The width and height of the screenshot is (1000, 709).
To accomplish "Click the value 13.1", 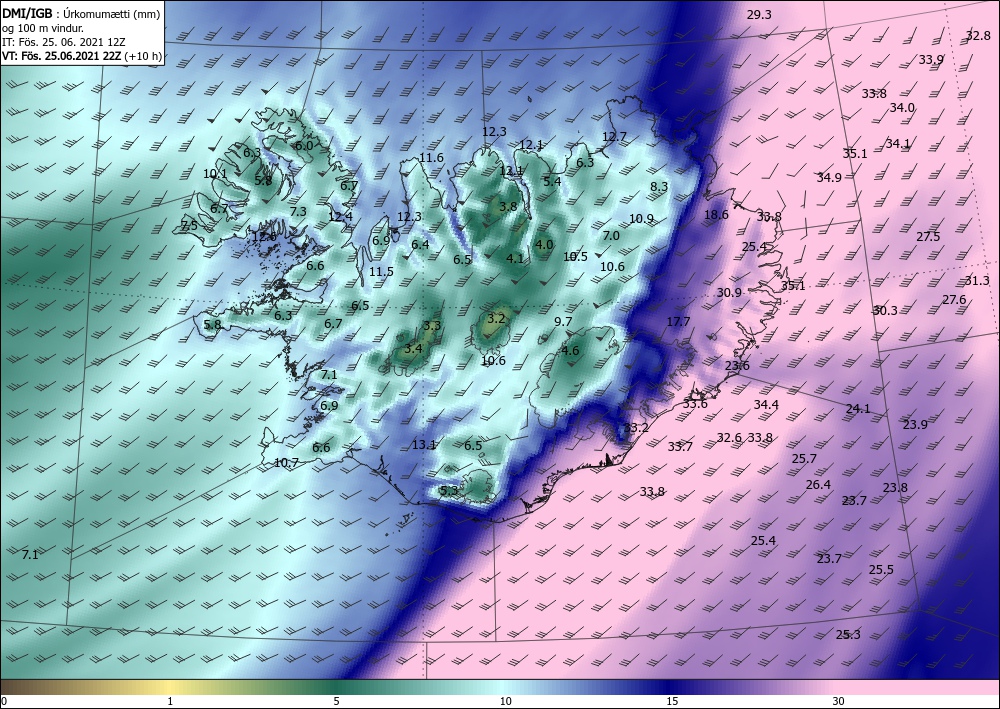I will point(424,445).
